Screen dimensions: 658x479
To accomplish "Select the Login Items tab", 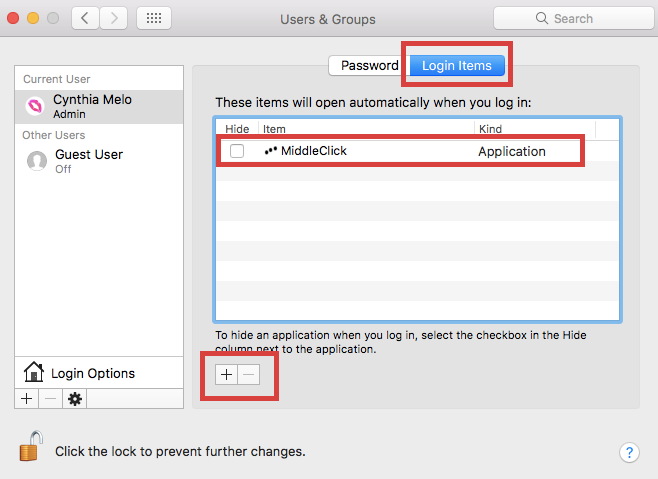I will point(457,65).
